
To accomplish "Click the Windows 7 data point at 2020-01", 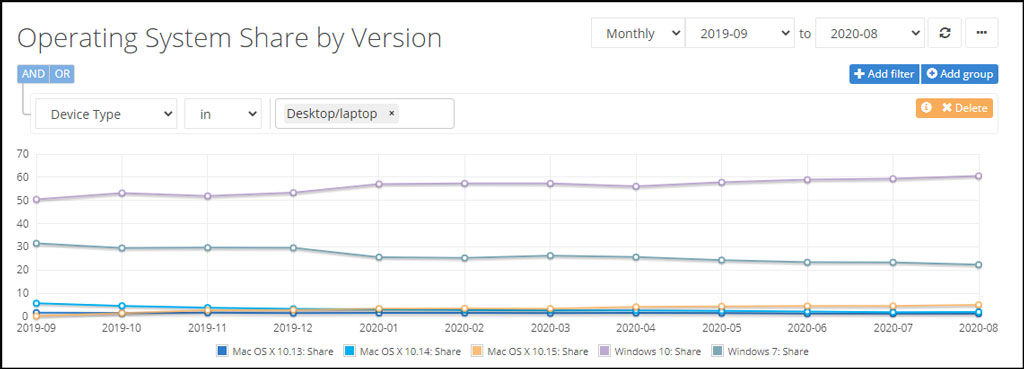I will tap(379, 257).
